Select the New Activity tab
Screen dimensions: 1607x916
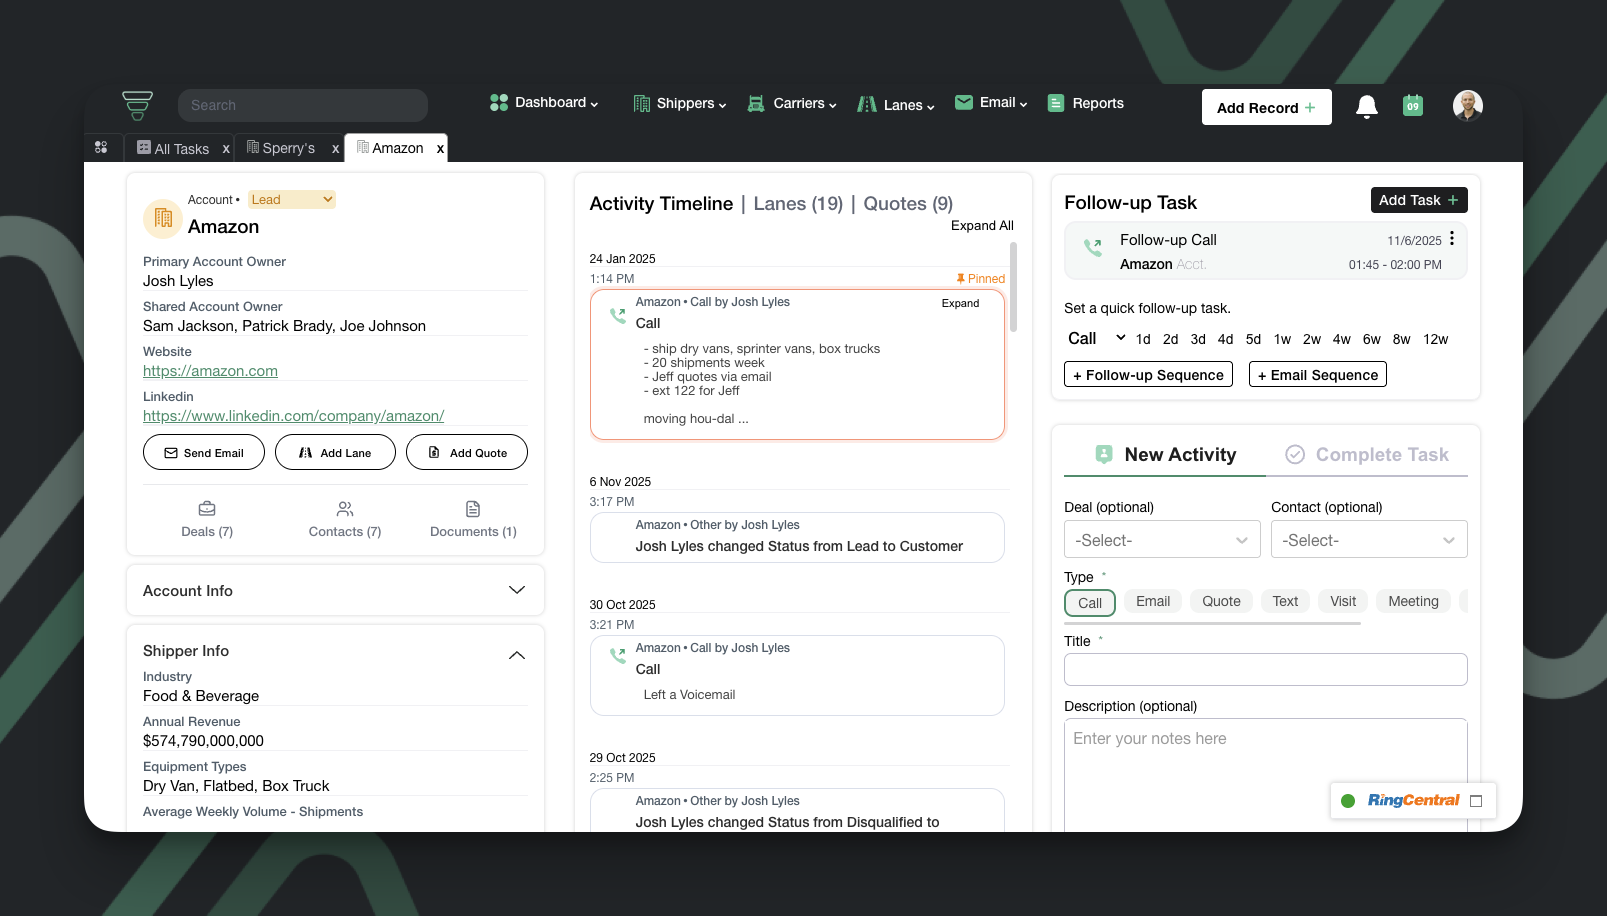pos(1166,455)
